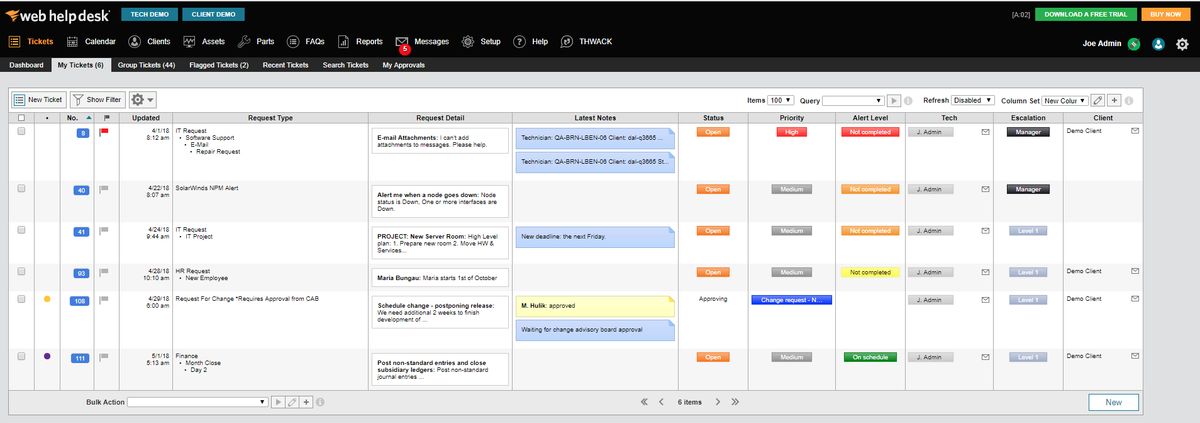
Task: Click the Show Filter button
Action: coord(97,100)
